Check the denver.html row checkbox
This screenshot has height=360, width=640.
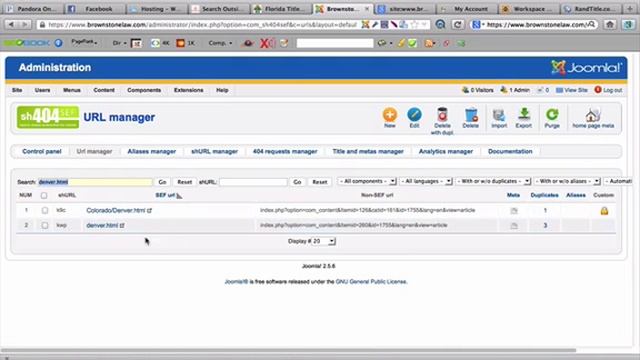point(44,225)
